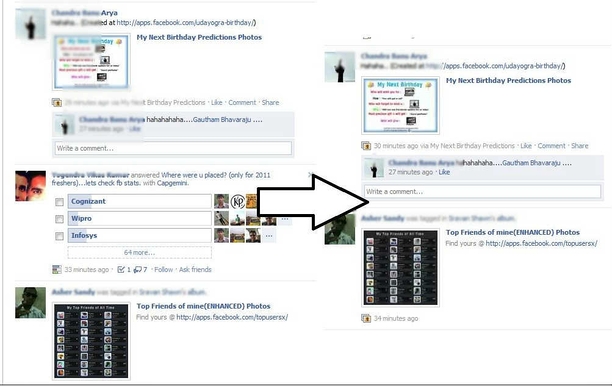The height and width of the screenshot is (386, 612).
Task: Open the poll poster's two-faces profile photo
Action: [x=30, y=186]
